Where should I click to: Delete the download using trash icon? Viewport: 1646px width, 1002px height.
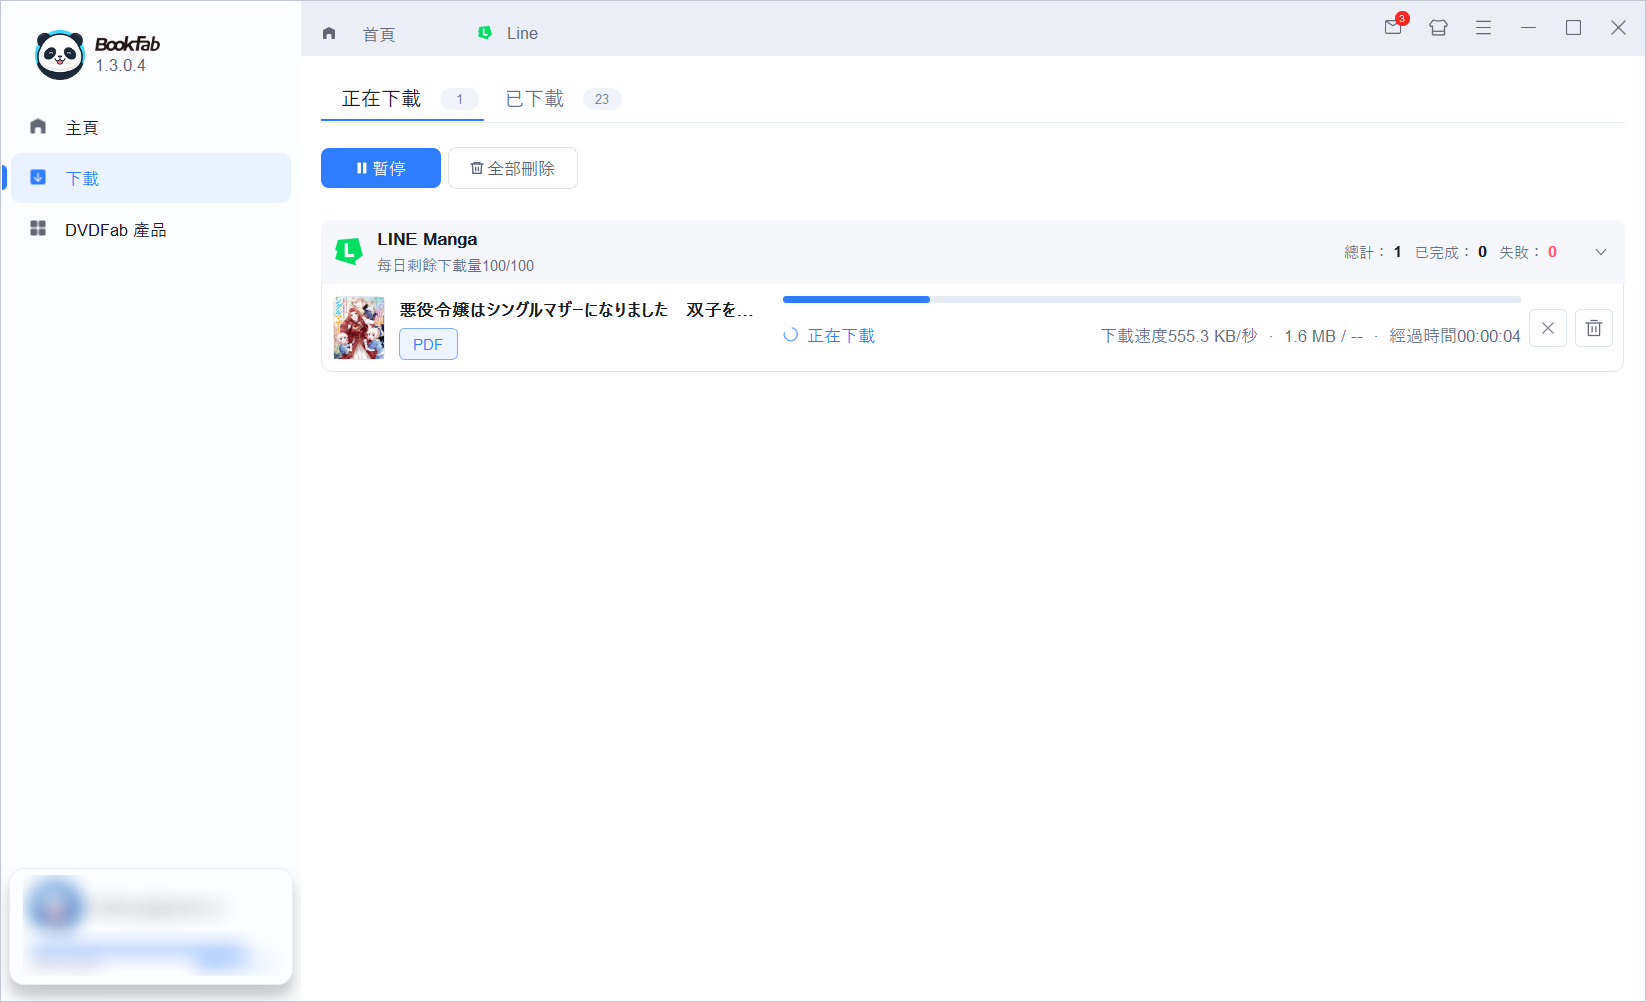click(x=1594, y=328)
